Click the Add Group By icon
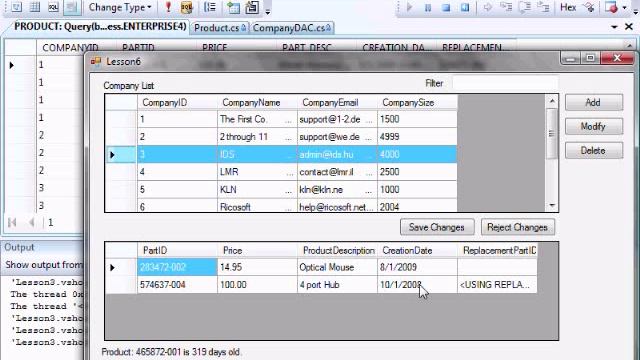Screen dimensions: 640x360 210,7
